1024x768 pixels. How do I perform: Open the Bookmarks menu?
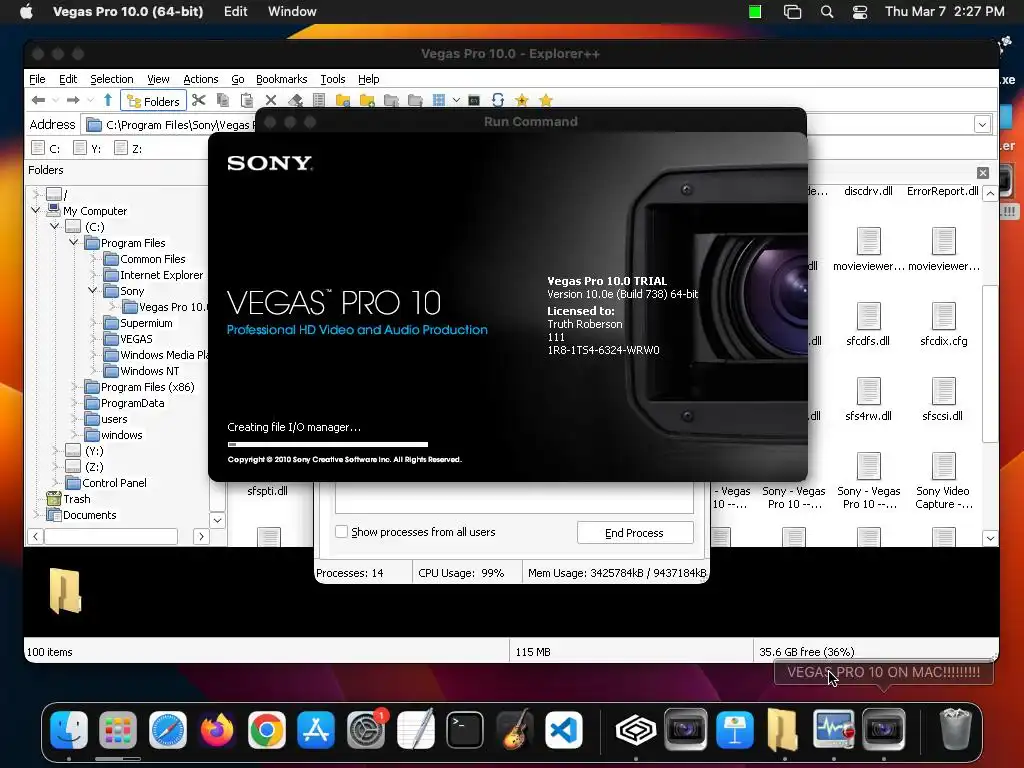281,79
